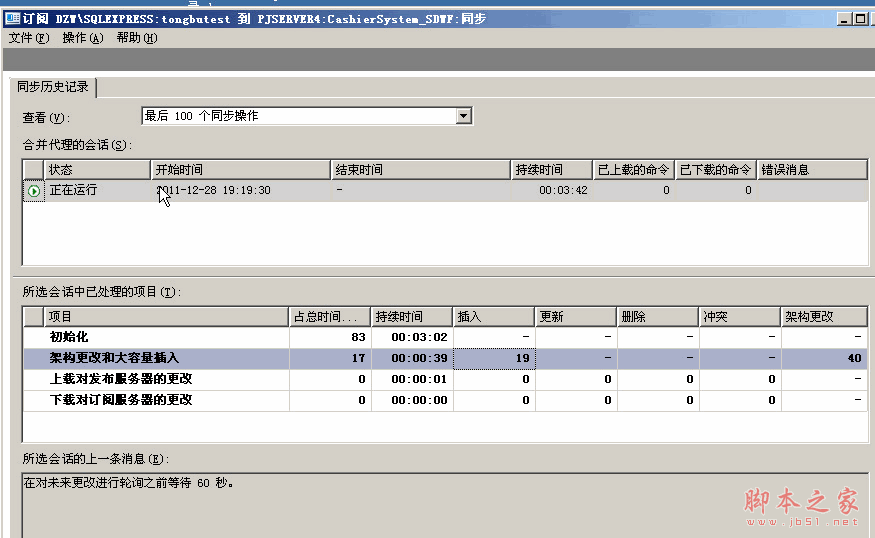This screenshot has height=538, width=875.
Task: Select the 正在运行 session row
Action: pos(445,191)
